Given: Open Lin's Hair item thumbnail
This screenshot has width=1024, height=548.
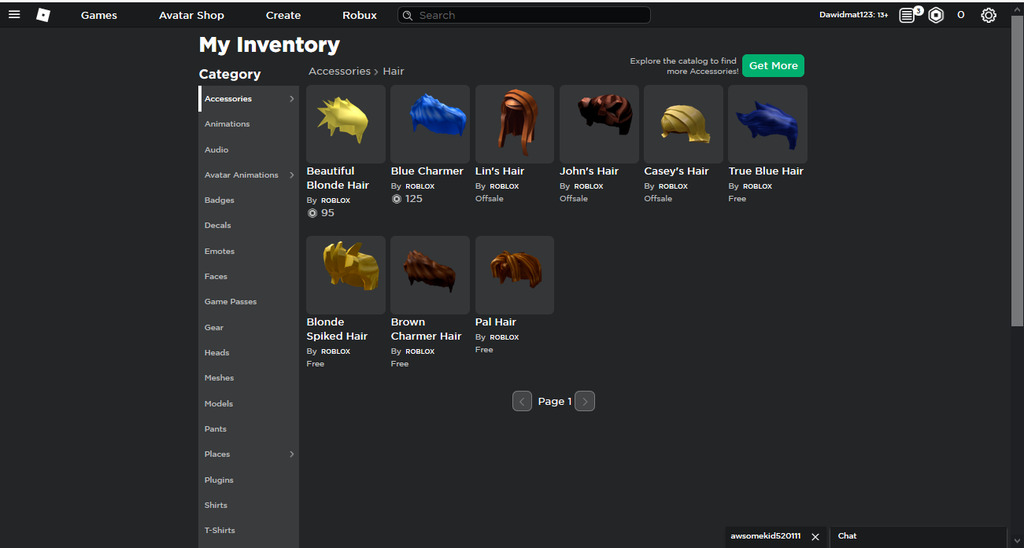Looking at the screenshot, I should [x=515, y=124].
